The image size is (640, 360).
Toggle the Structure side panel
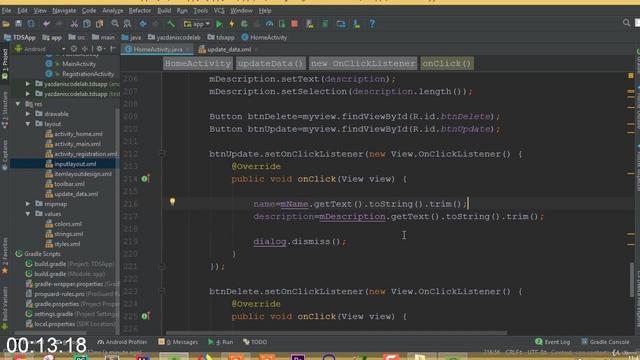point(5,110)
